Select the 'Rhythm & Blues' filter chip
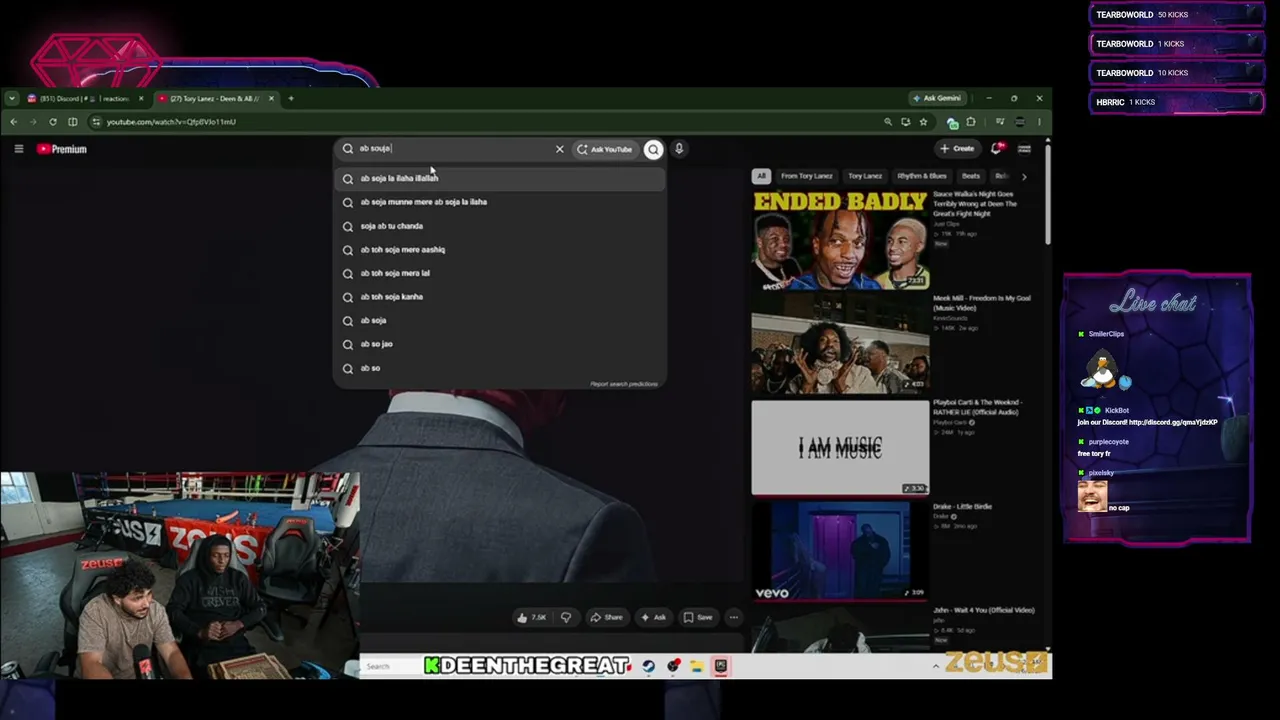 pos(922,176)
